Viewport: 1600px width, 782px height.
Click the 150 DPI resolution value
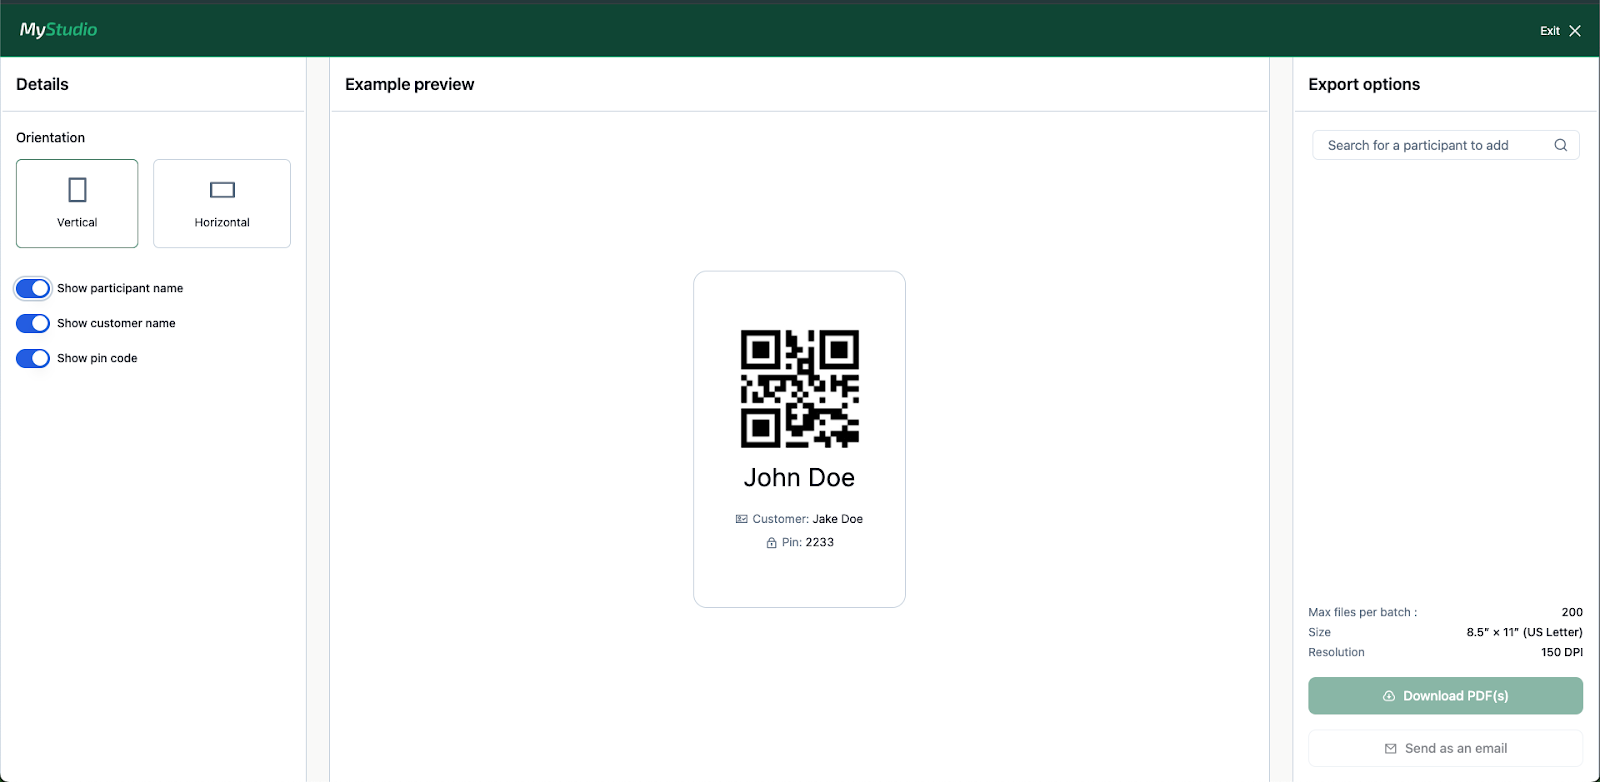click(1562, 652)
